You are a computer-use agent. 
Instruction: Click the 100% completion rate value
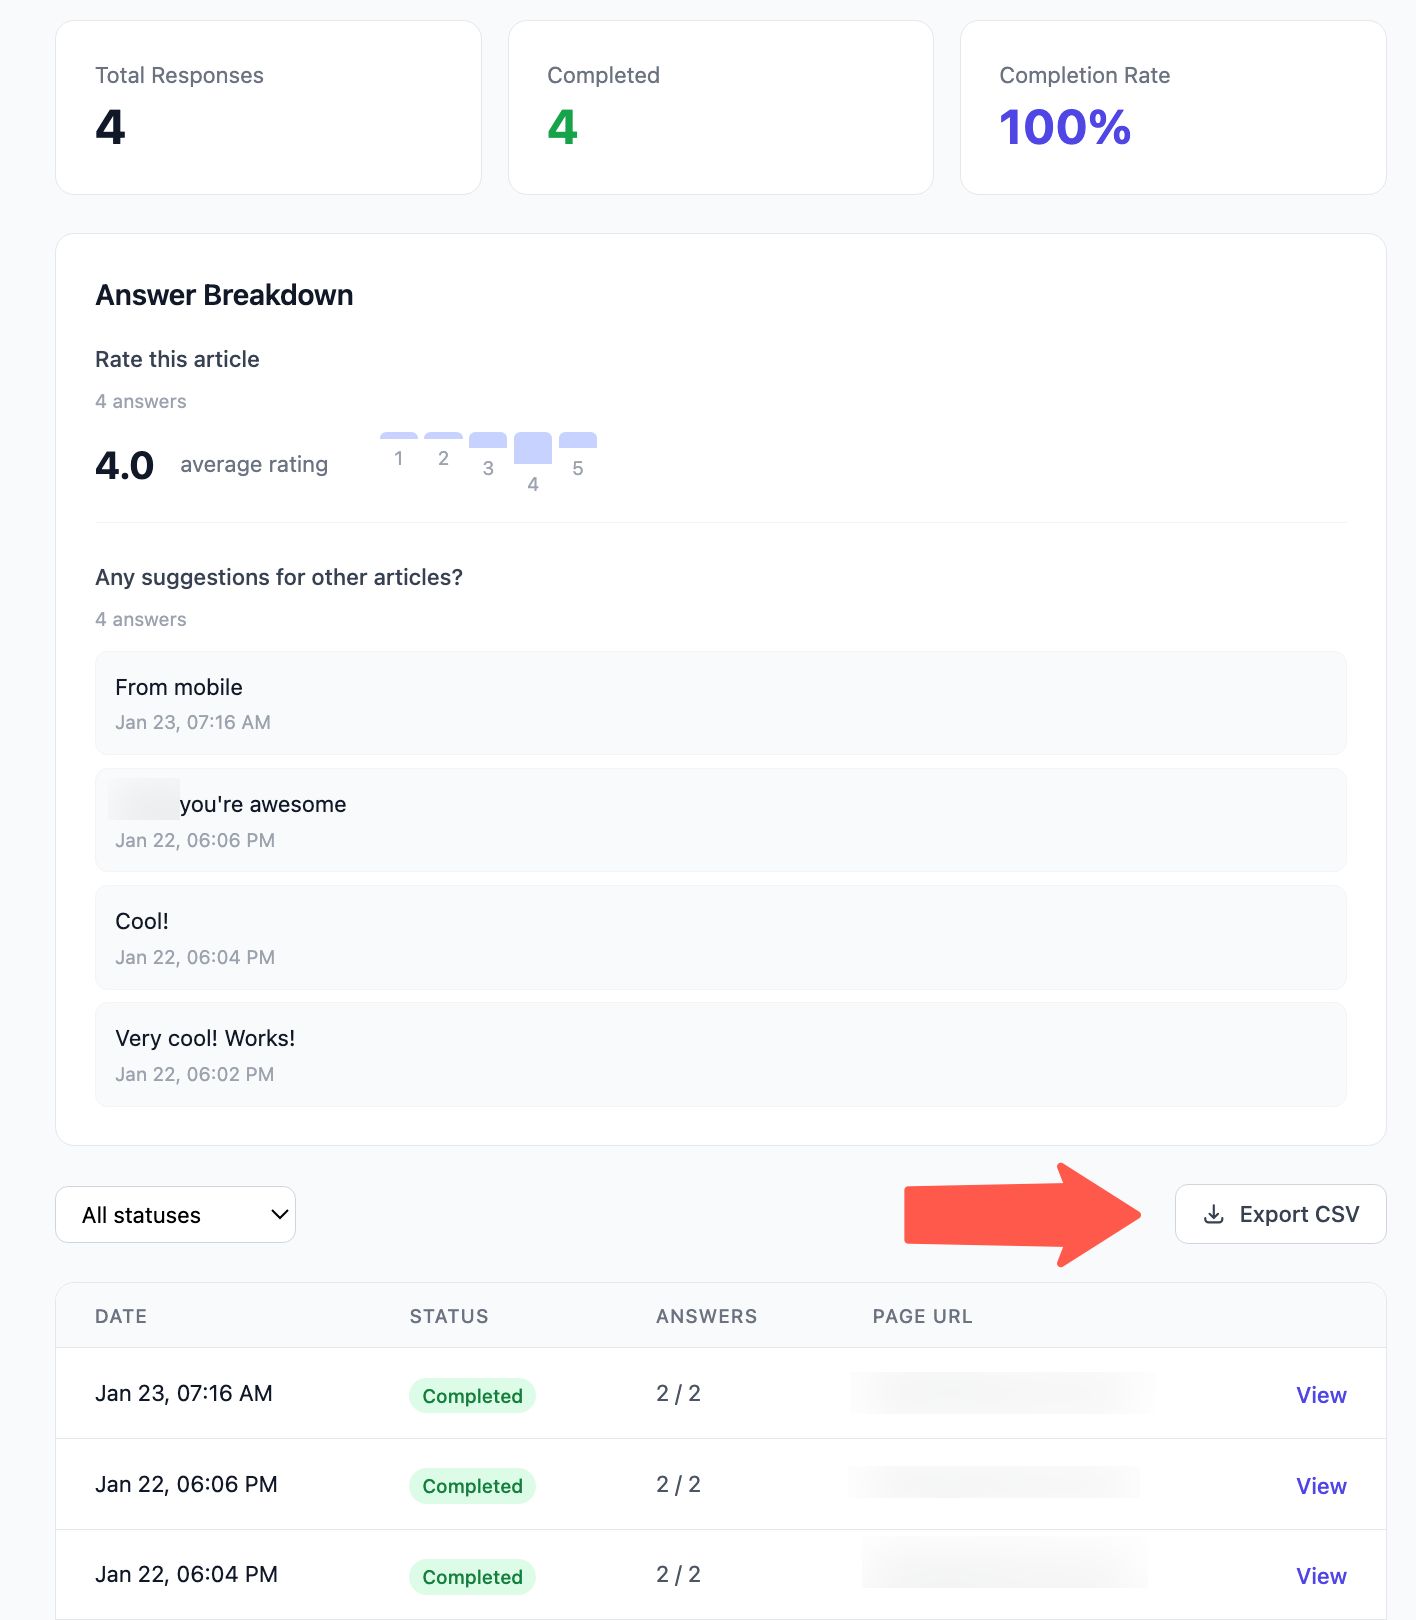(x=1065, y=127)
